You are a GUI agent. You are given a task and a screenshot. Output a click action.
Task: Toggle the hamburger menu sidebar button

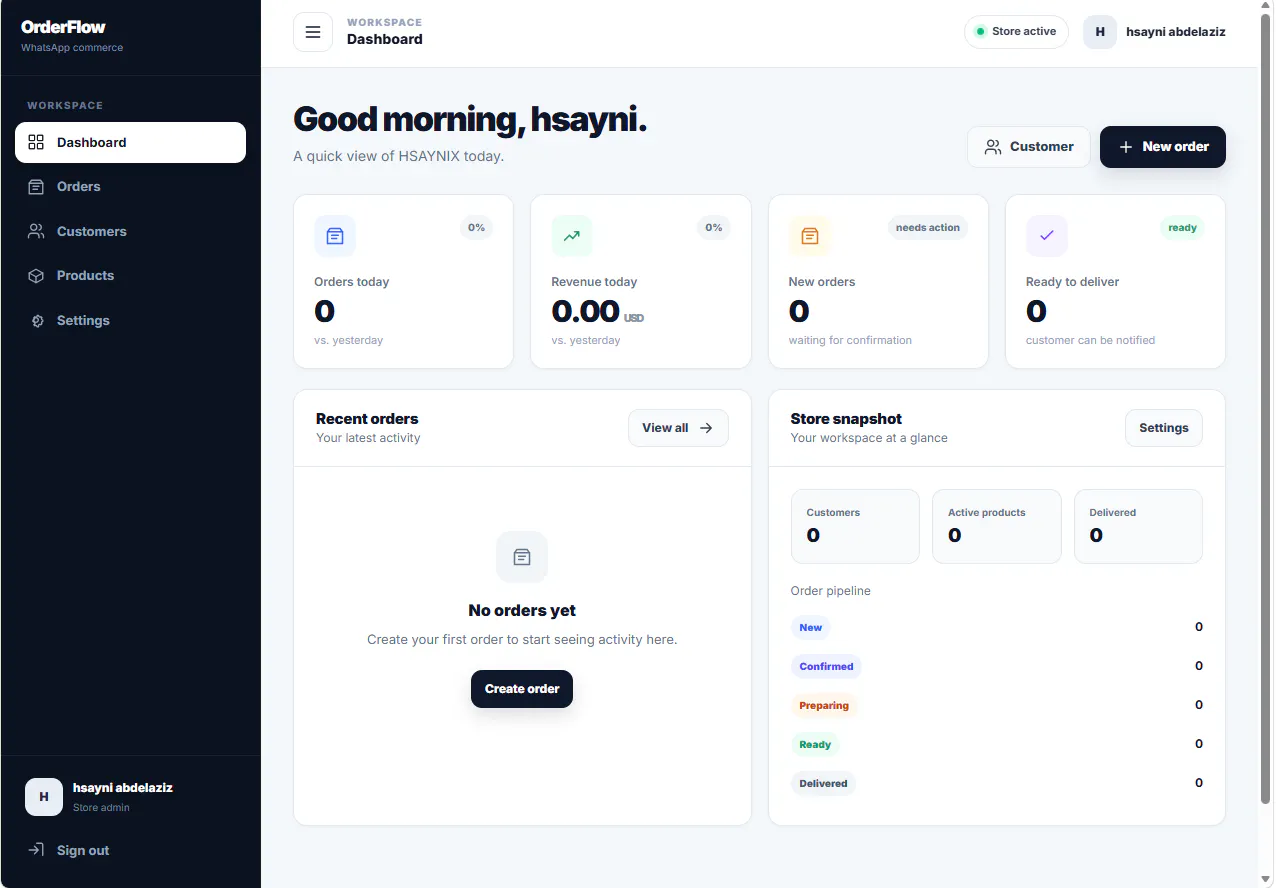(x=313, y=32)
